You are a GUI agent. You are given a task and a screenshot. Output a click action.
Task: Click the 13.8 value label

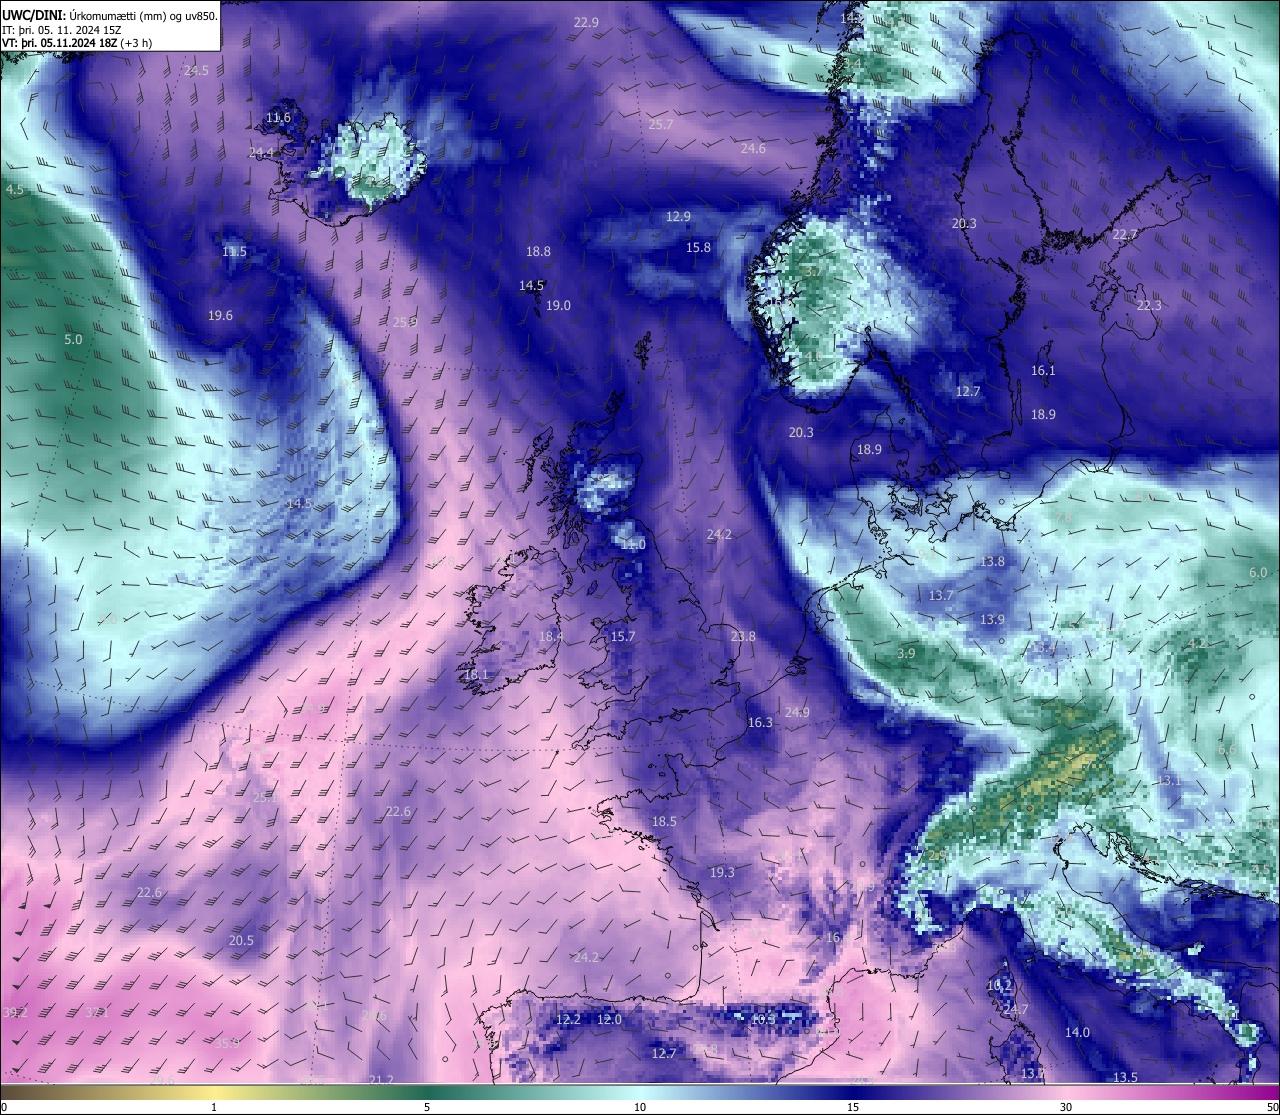992,562
